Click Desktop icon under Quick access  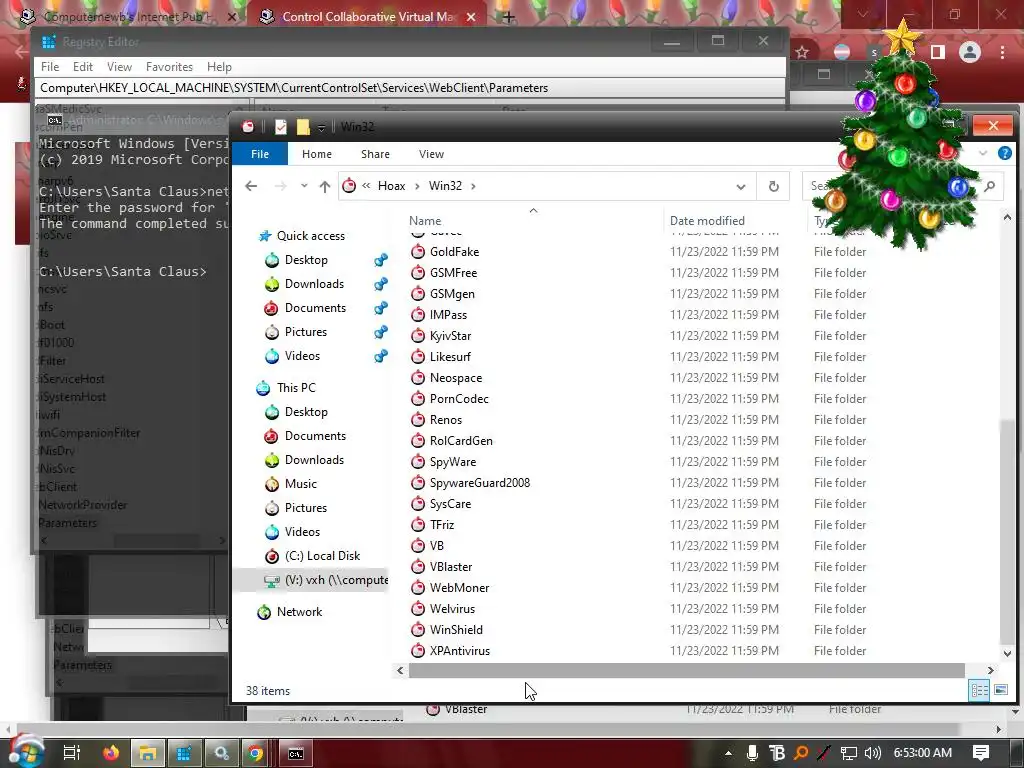coord(272,260)
